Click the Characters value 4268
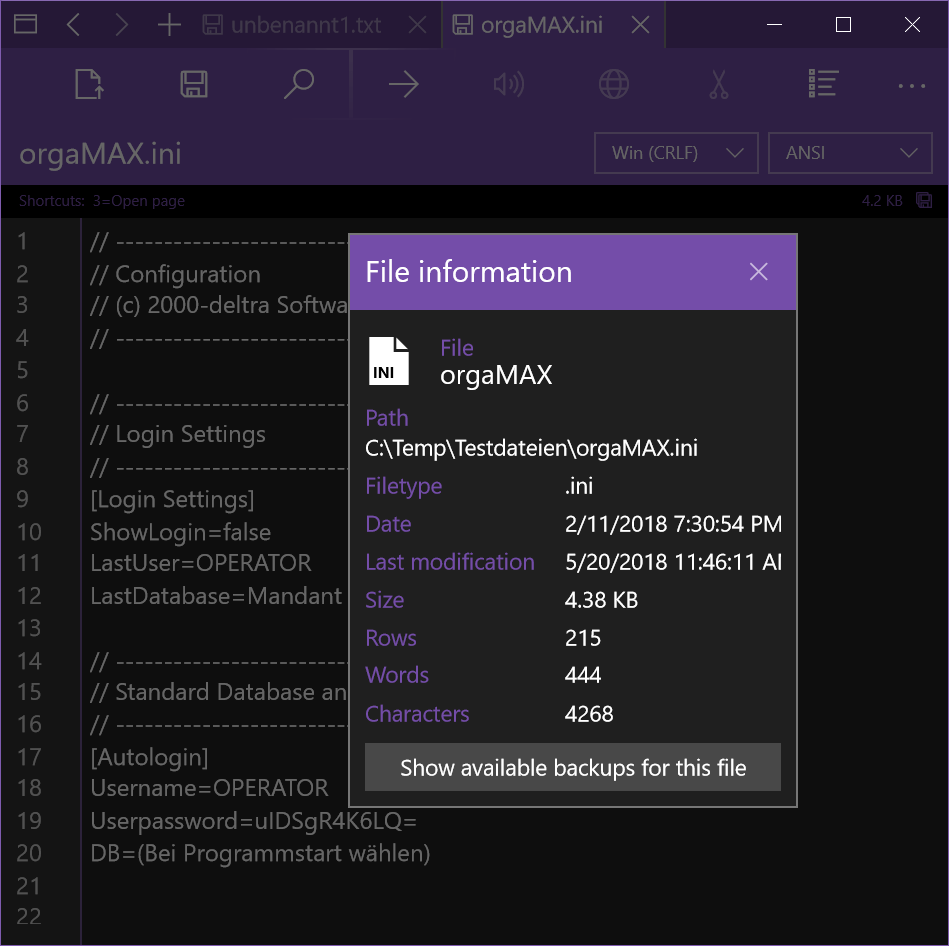 click(589, 715)
